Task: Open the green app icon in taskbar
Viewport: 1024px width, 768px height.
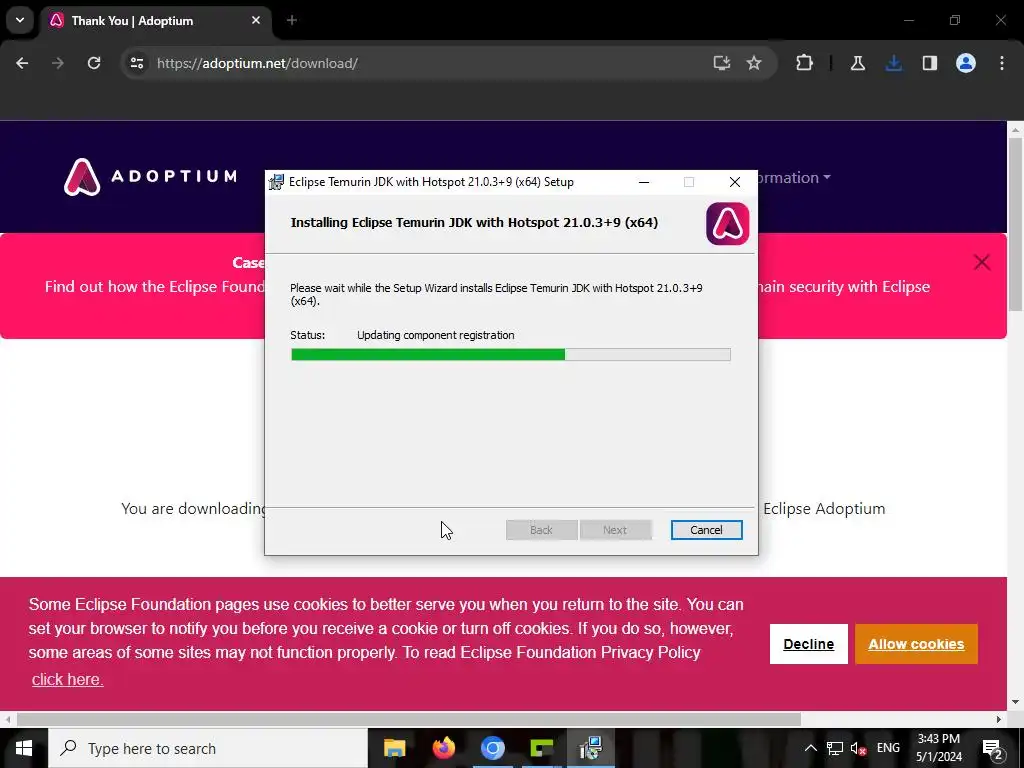Action: [541, 748]
